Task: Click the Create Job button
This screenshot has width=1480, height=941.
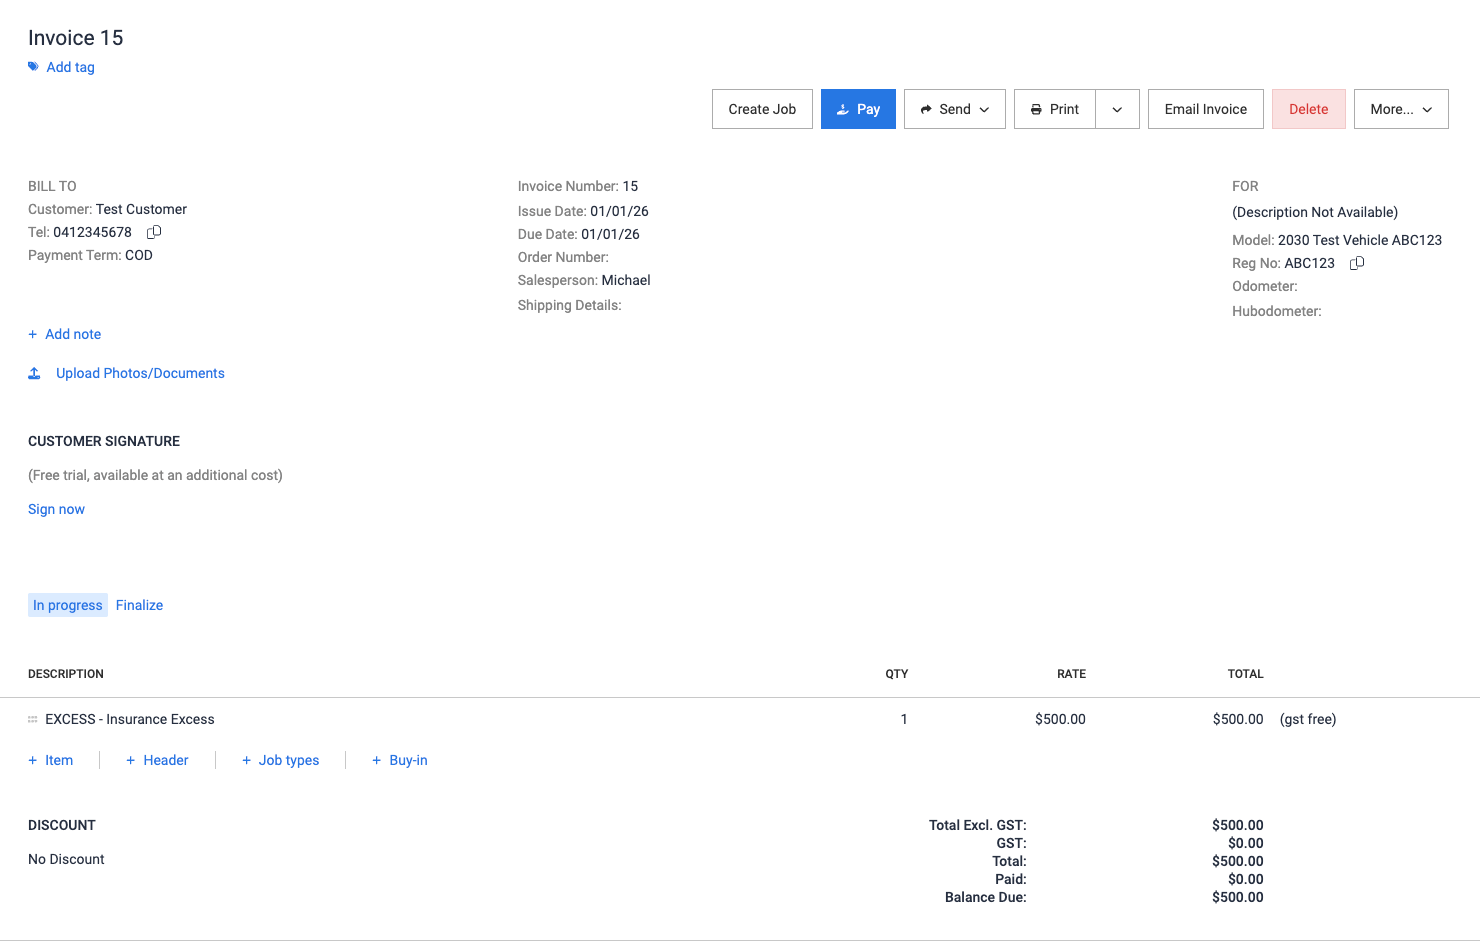Action: 762,109
